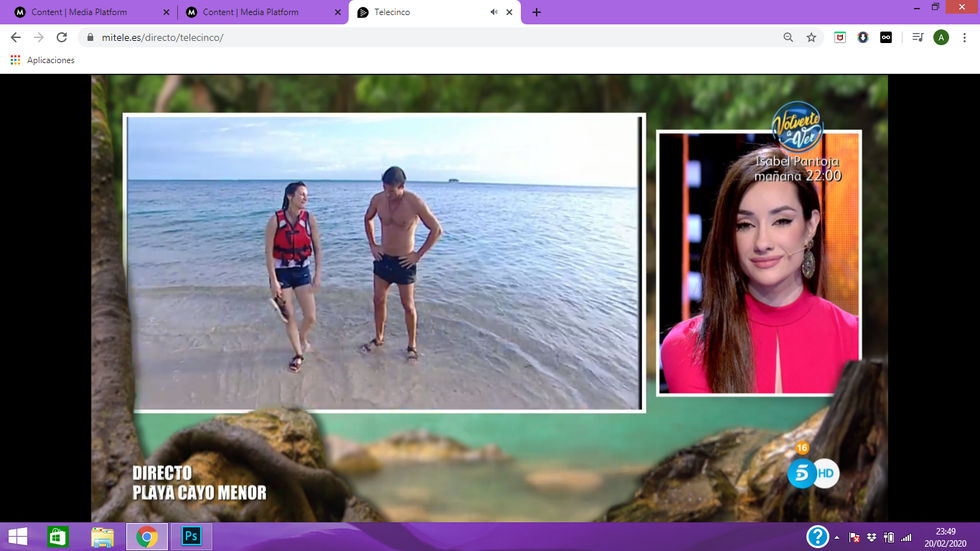This screenshot has width=980, height=551.
Task: Open the Dropbox tray icon
Action: (871, 537)
